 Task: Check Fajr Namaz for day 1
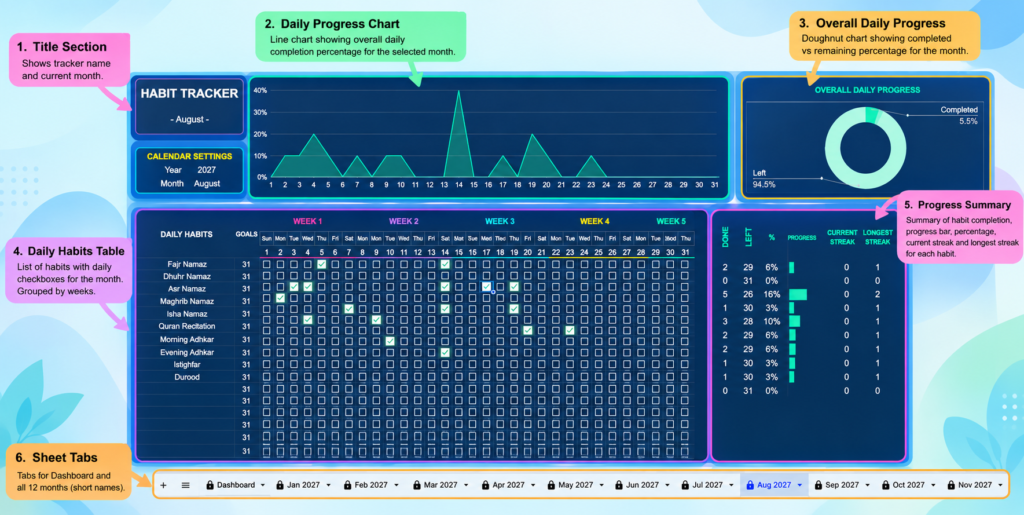266,264
